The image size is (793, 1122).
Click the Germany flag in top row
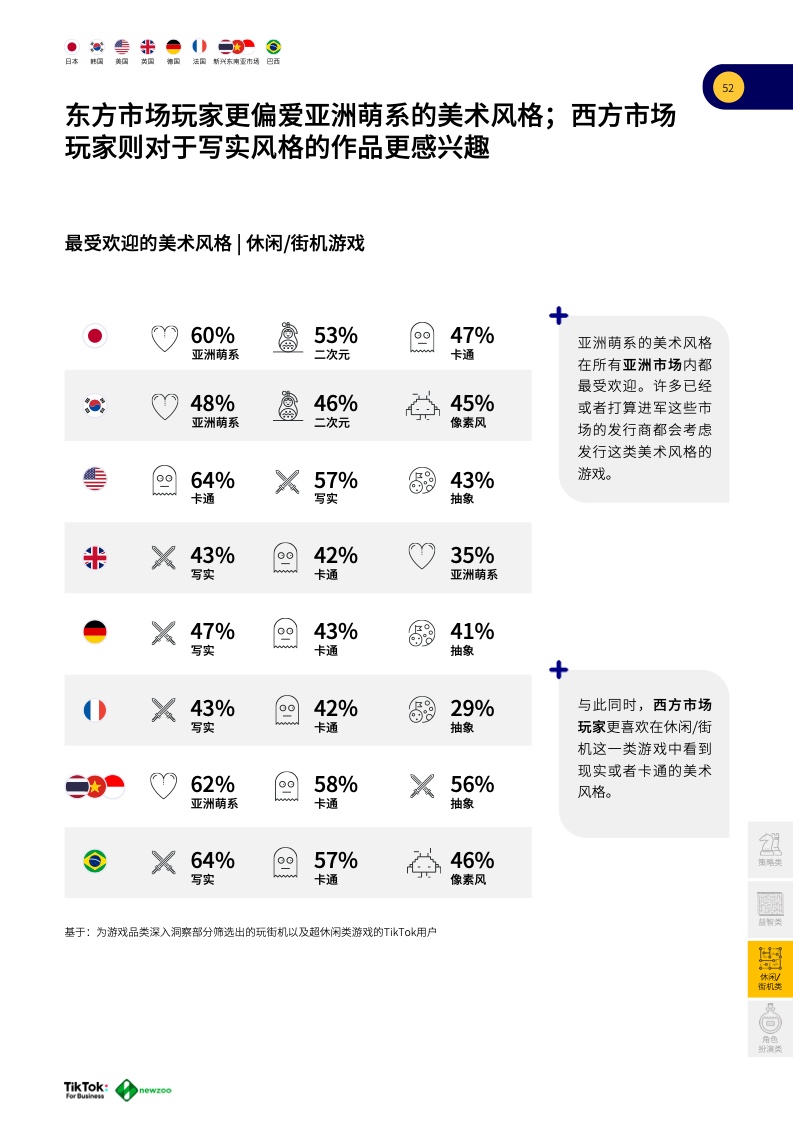173,47
